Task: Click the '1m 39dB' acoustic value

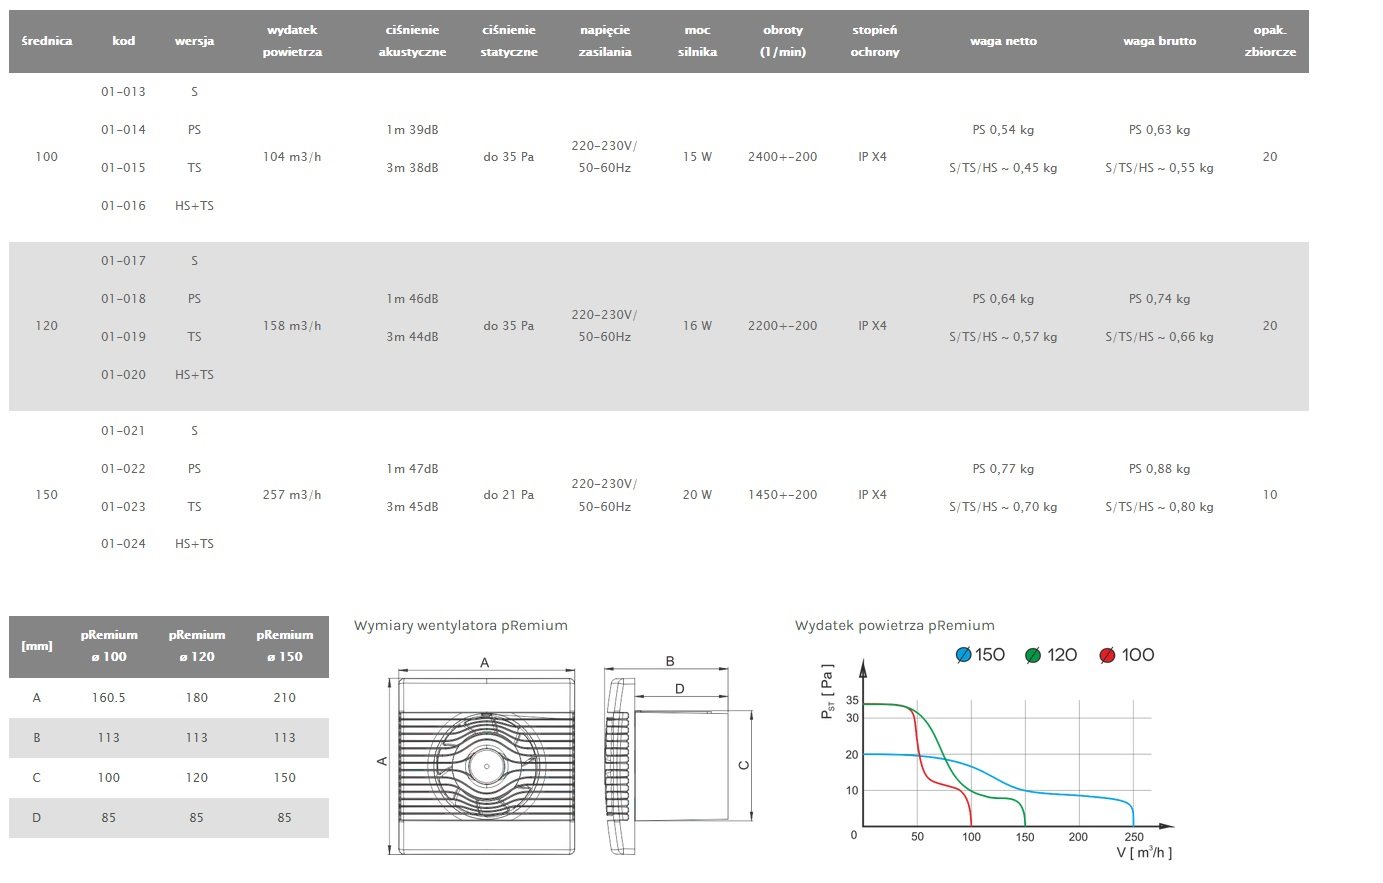Action: click(x=412, y=130)
